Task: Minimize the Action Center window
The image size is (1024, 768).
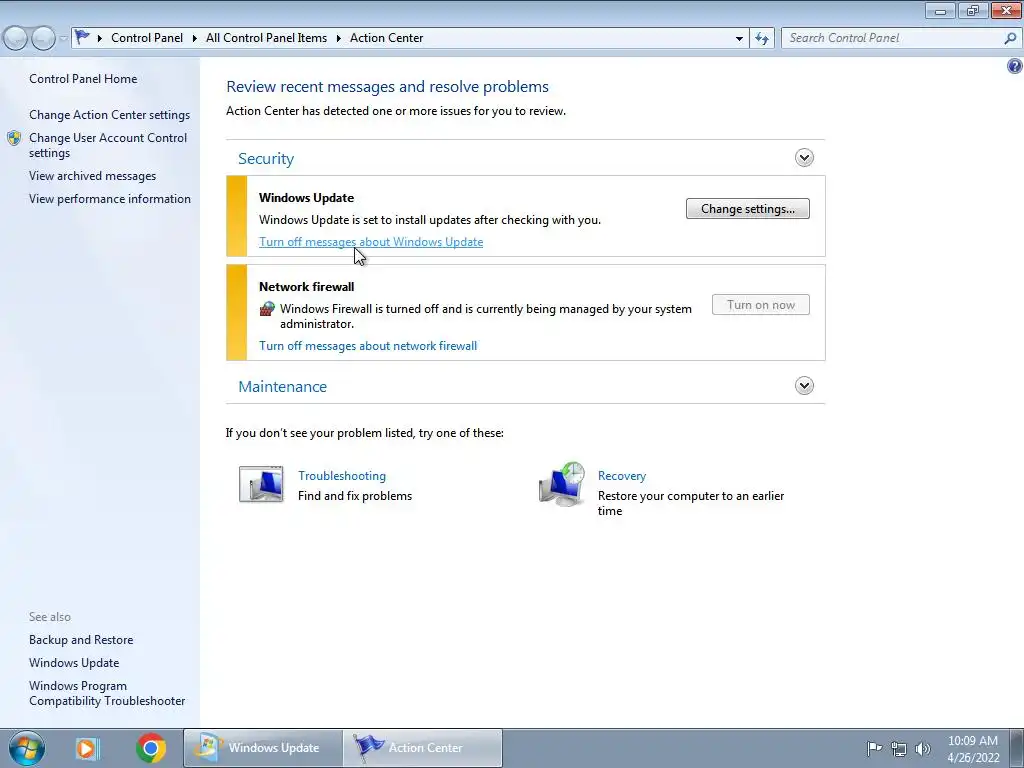Action: pos(940,10)
